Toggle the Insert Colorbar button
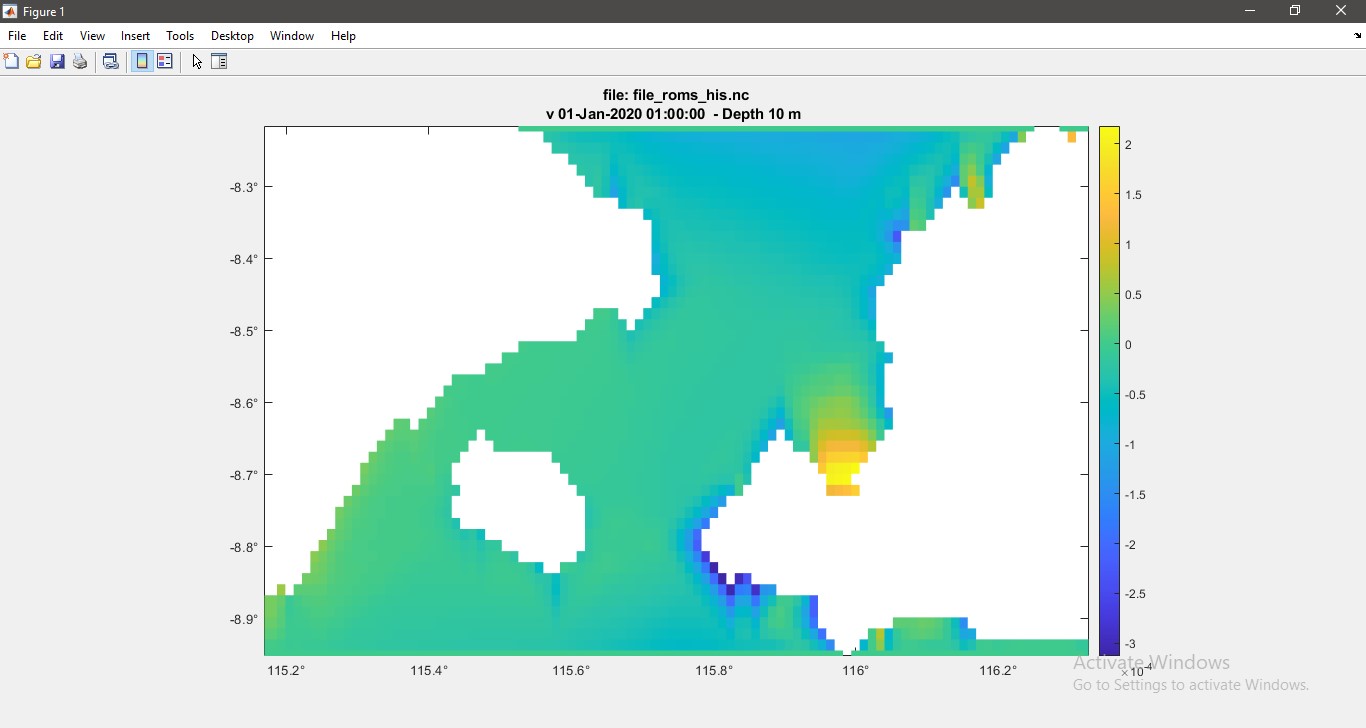This screenshot has height=728, width=1366. tap(142, 62)
